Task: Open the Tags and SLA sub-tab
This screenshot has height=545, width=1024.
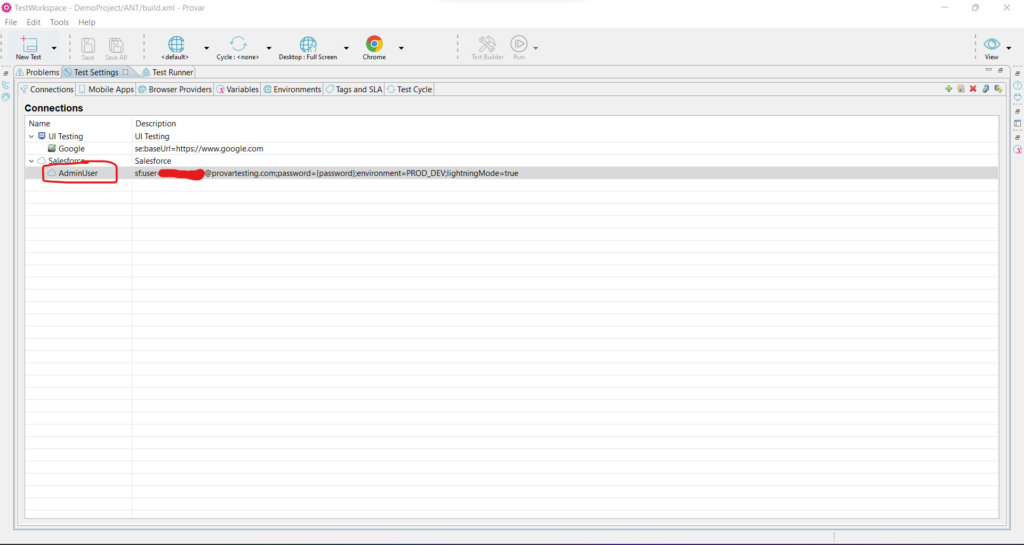Action: 354,89
